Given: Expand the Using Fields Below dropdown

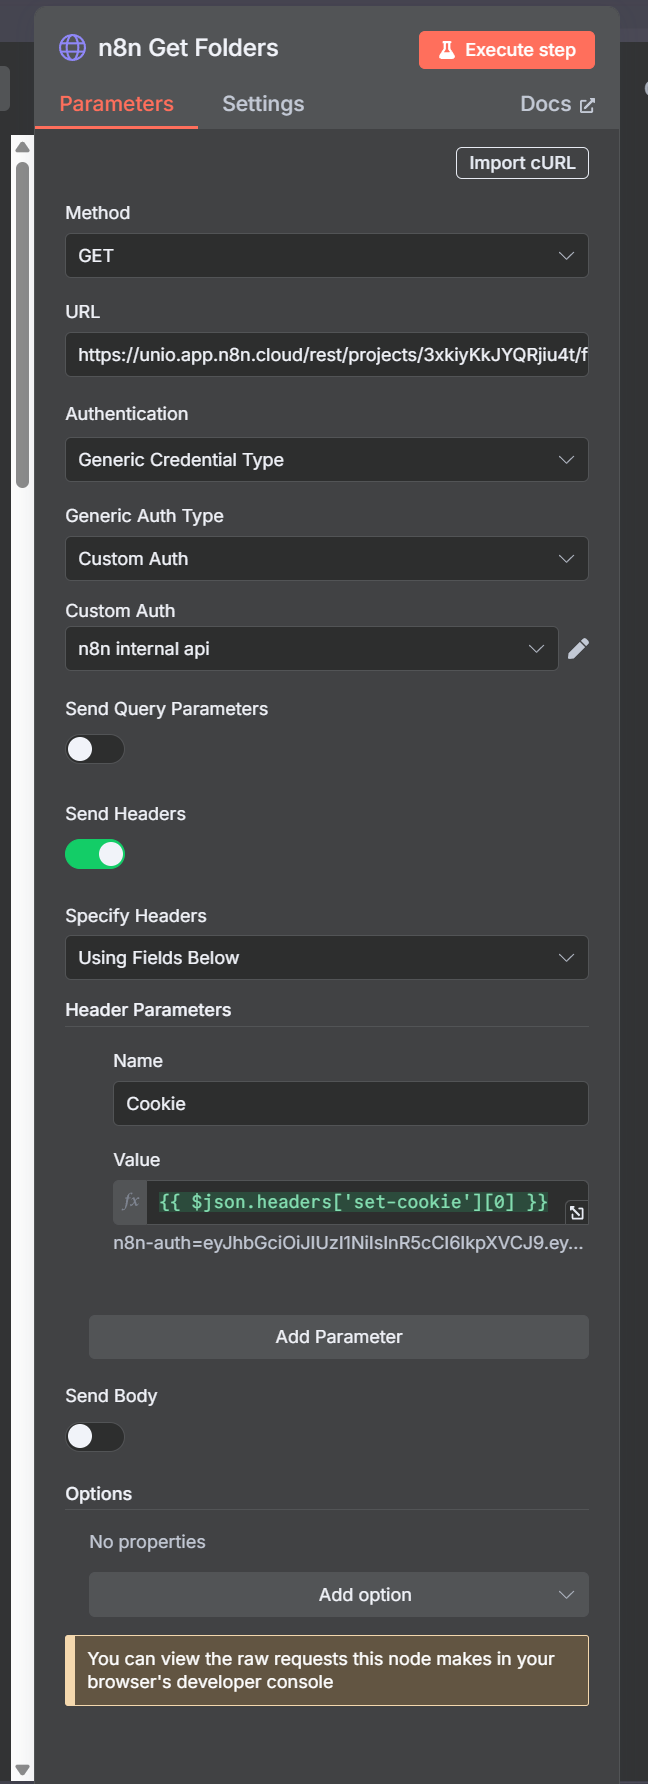Looking at the screenshot, I should [x=327, y=958].
